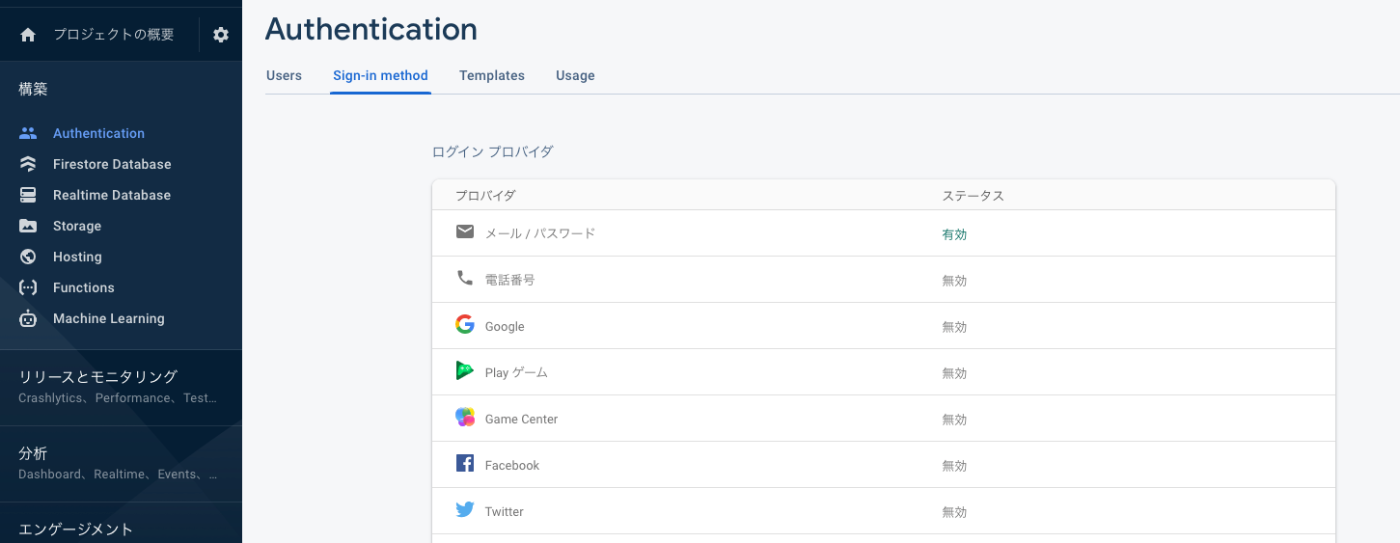
Task: Open Functions in the sidebar
Action: 83,288
